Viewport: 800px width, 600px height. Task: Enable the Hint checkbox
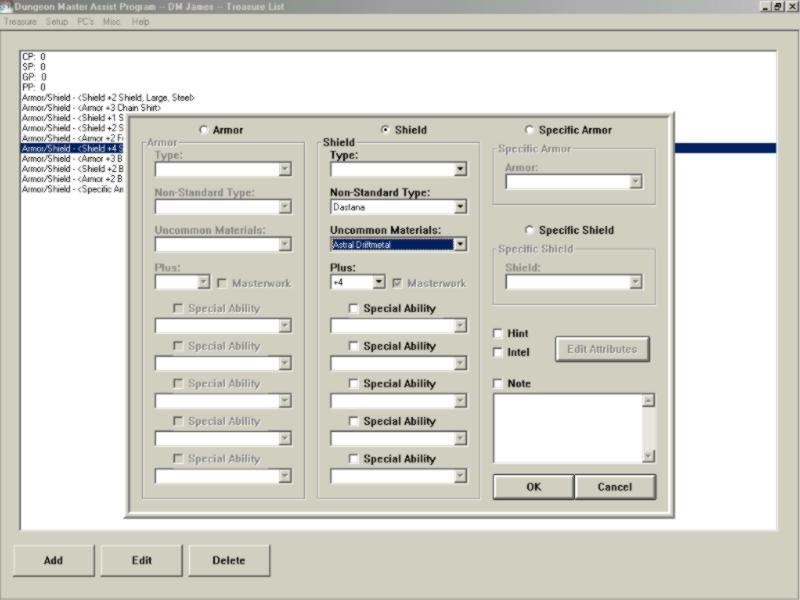click(499, 334)
